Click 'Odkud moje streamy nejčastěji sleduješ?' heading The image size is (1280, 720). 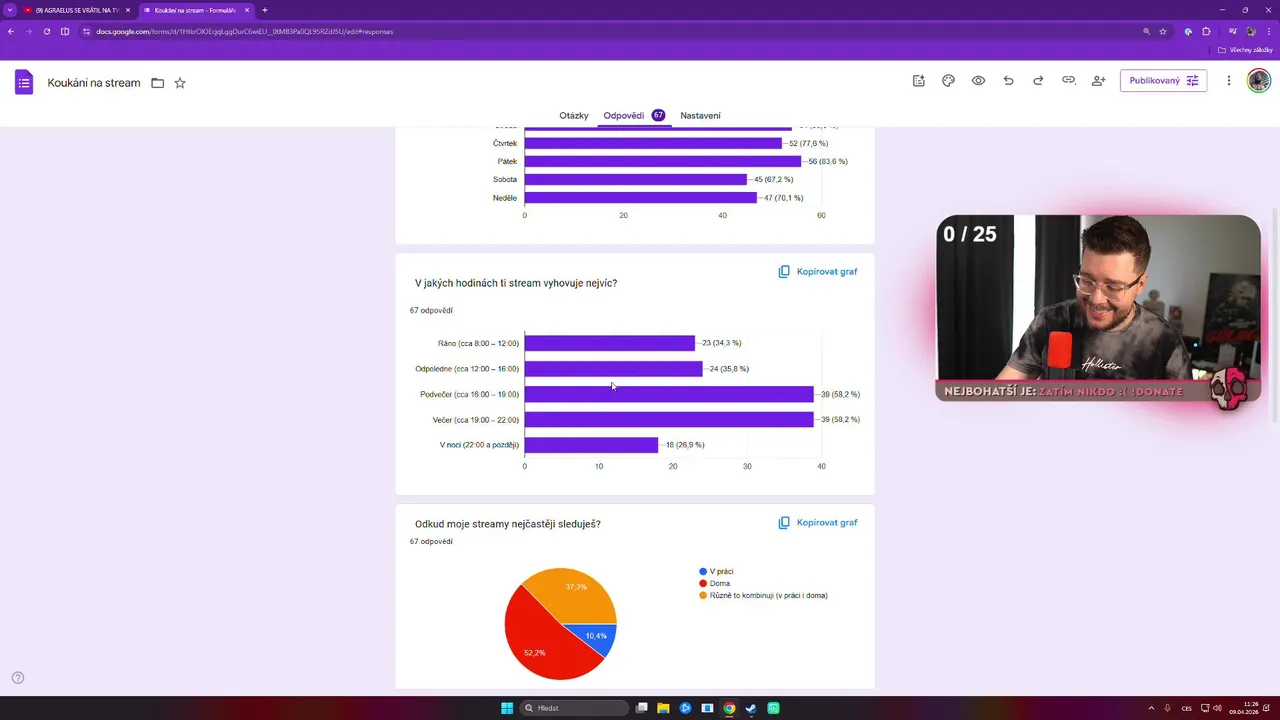click(508, 524)
